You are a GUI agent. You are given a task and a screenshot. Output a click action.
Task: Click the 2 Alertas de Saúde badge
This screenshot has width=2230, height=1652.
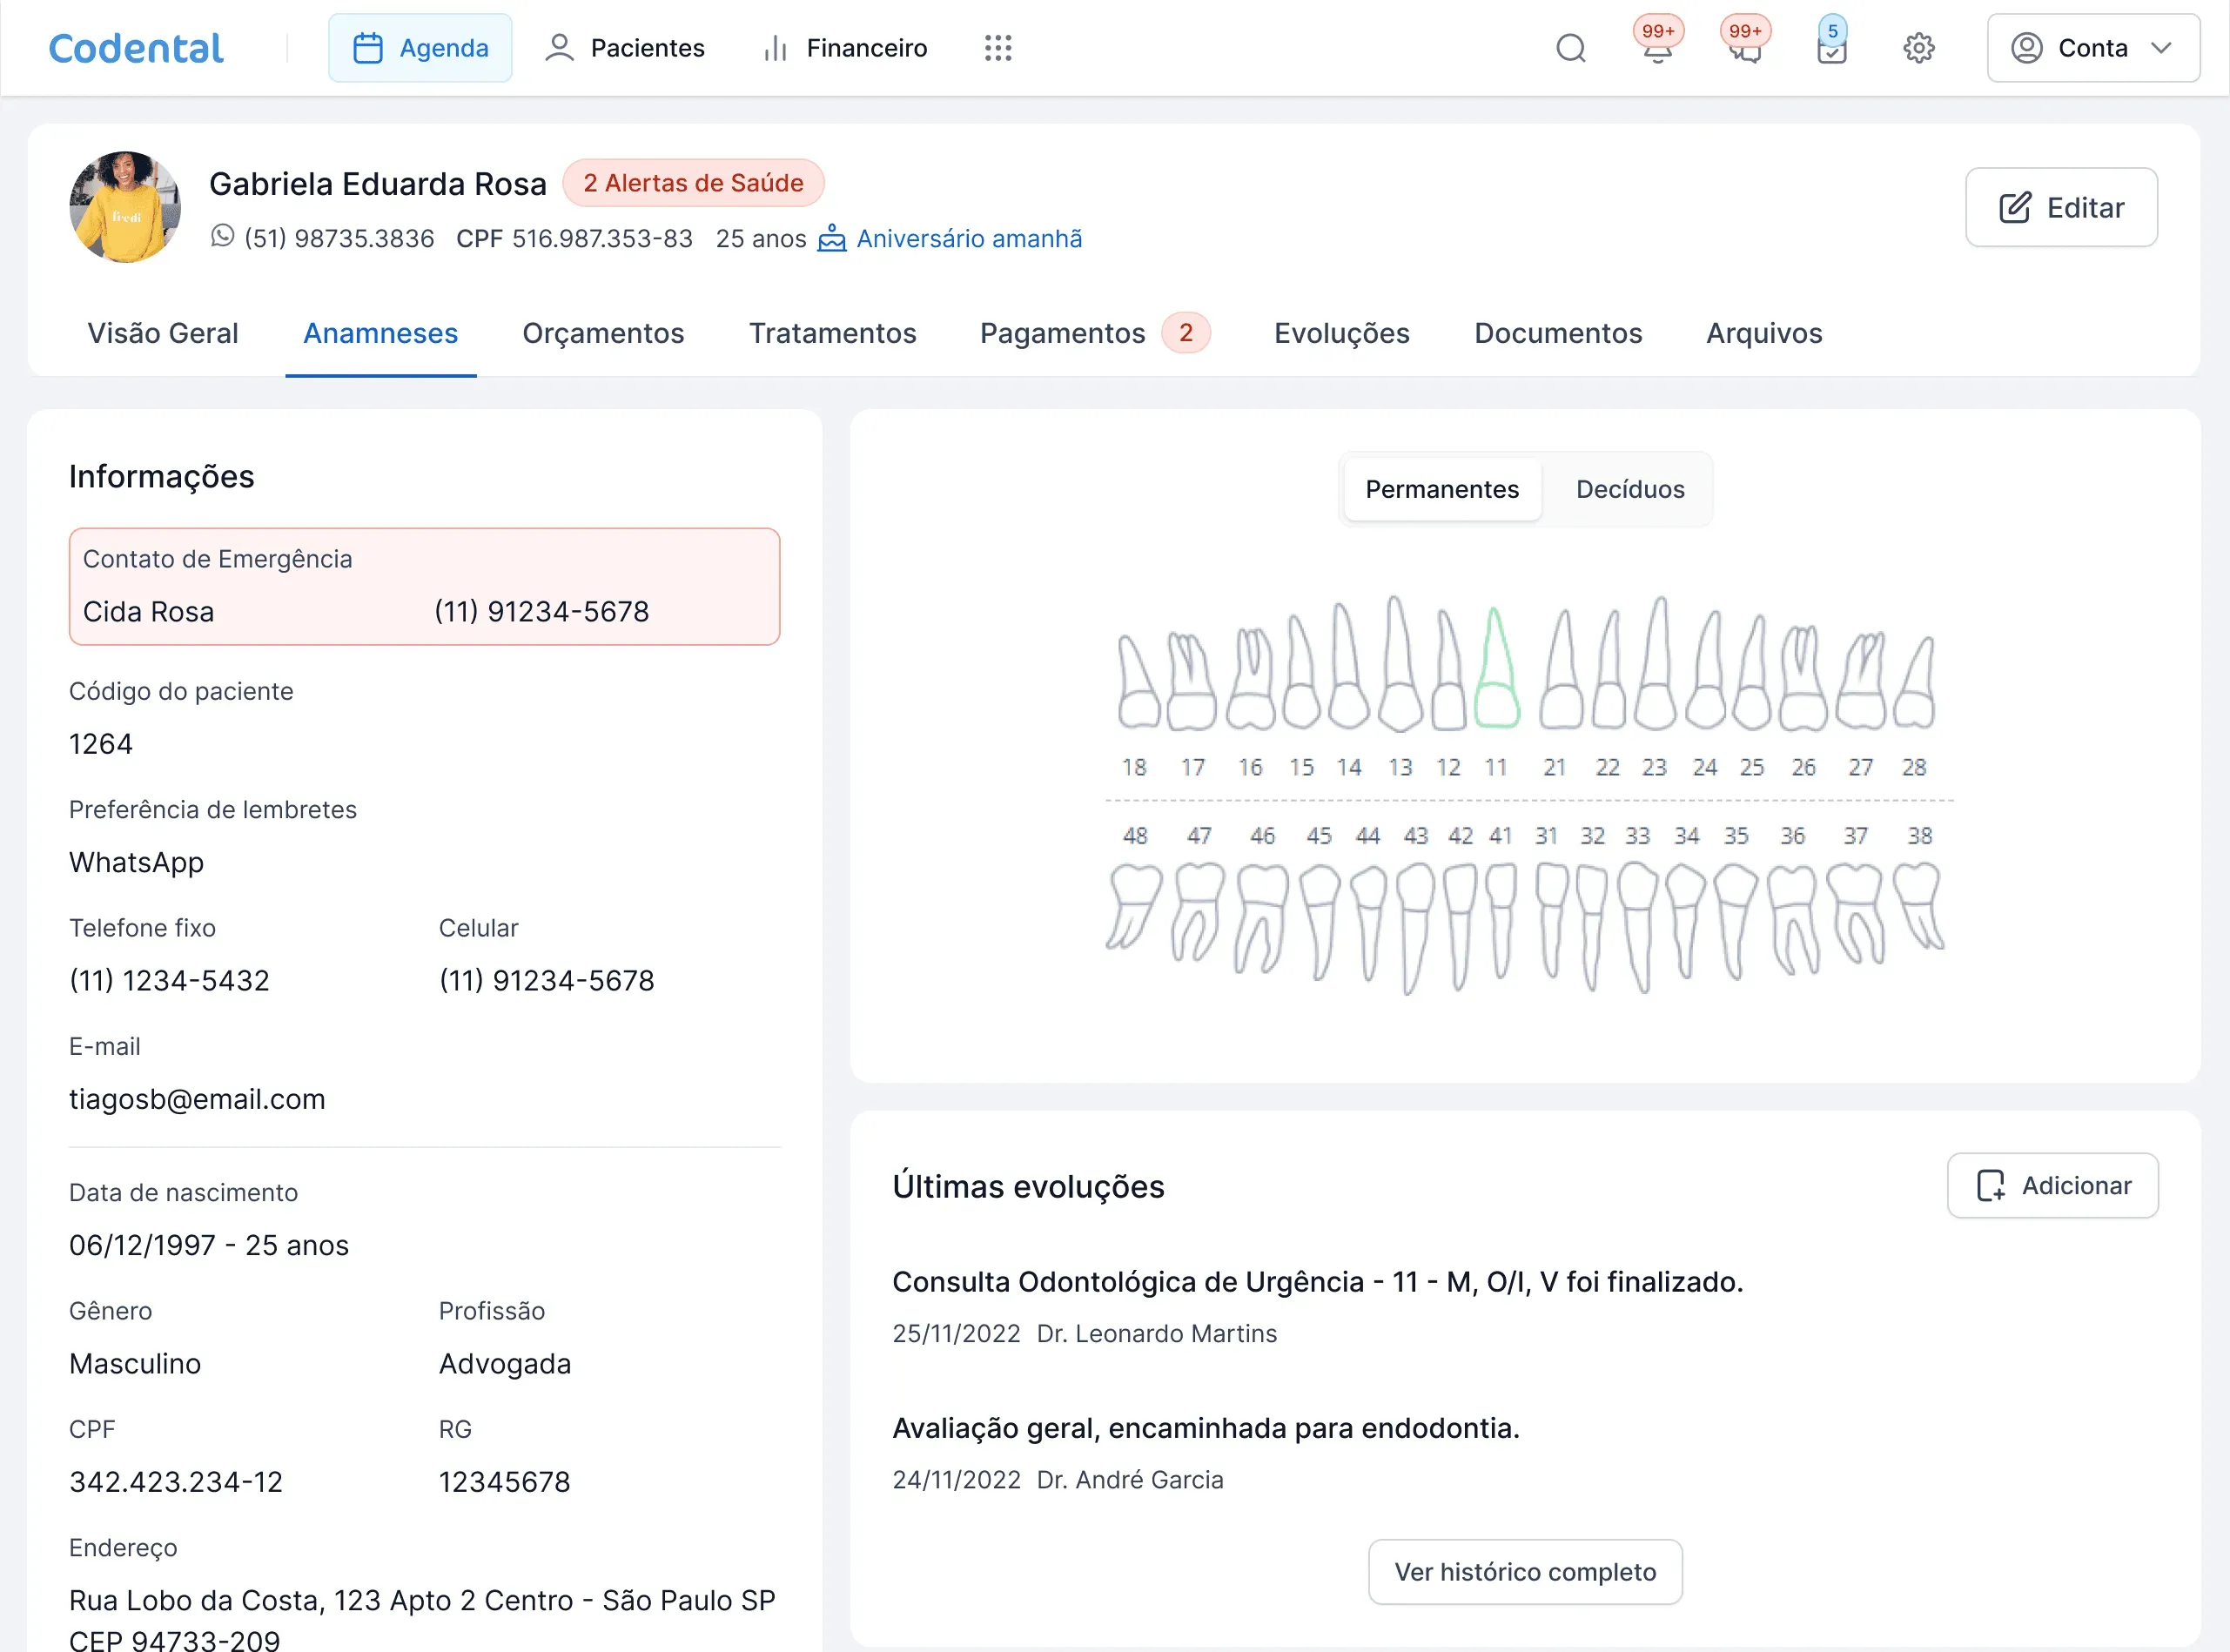coord(693,183)
